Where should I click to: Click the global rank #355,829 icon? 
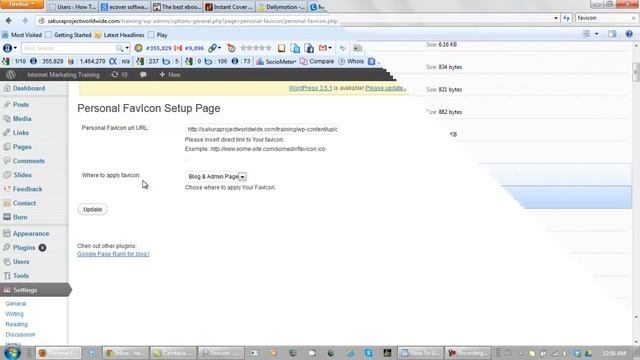138,48
